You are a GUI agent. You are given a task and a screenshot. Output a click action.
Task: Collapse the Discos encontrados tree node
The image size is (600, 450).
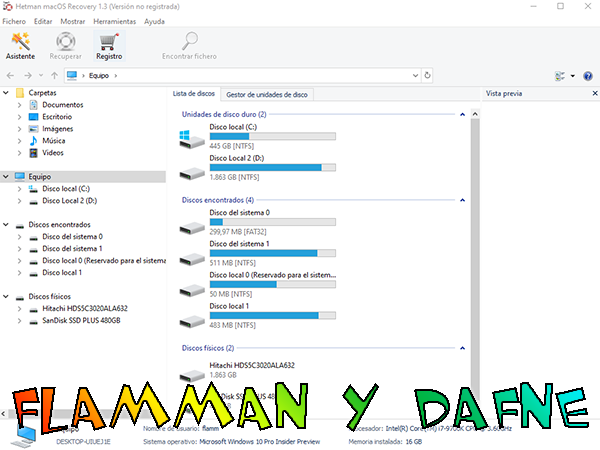click(6, 225)
